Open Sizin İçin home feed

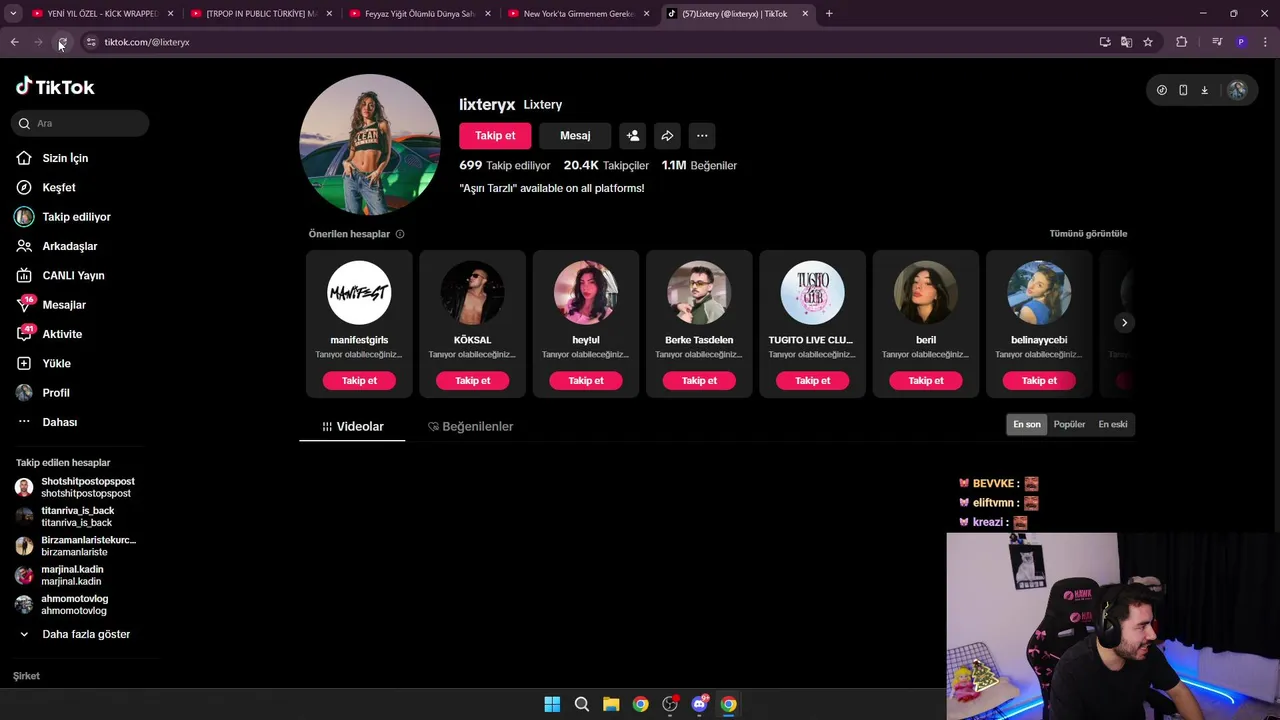coord(52,158)
